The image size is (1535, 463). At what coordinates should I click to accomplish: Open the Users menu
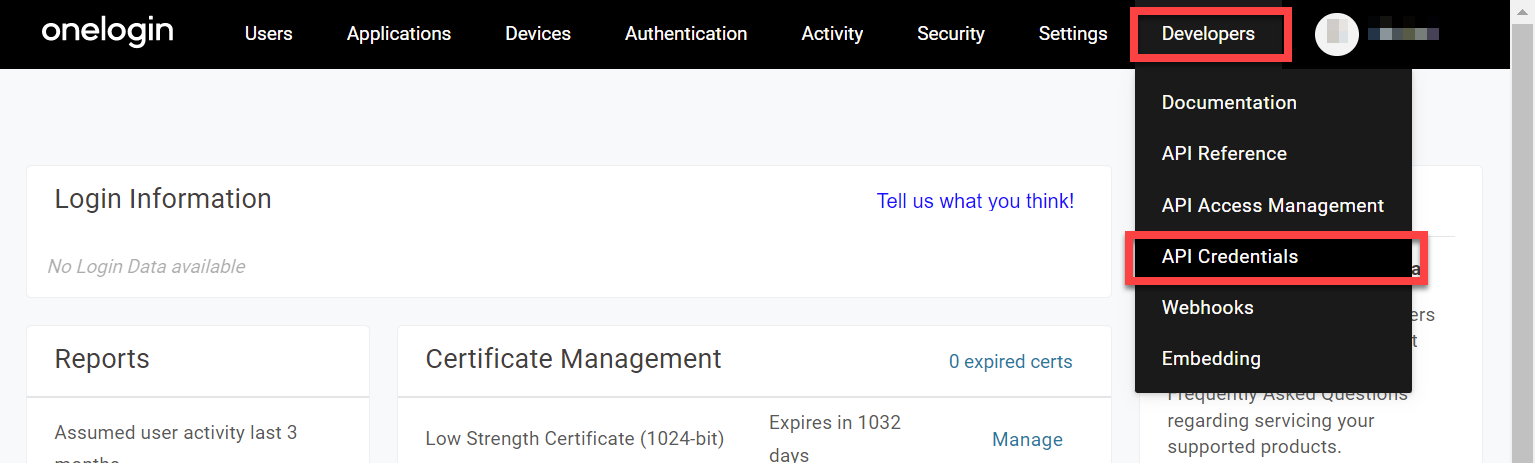click(268, 34)
